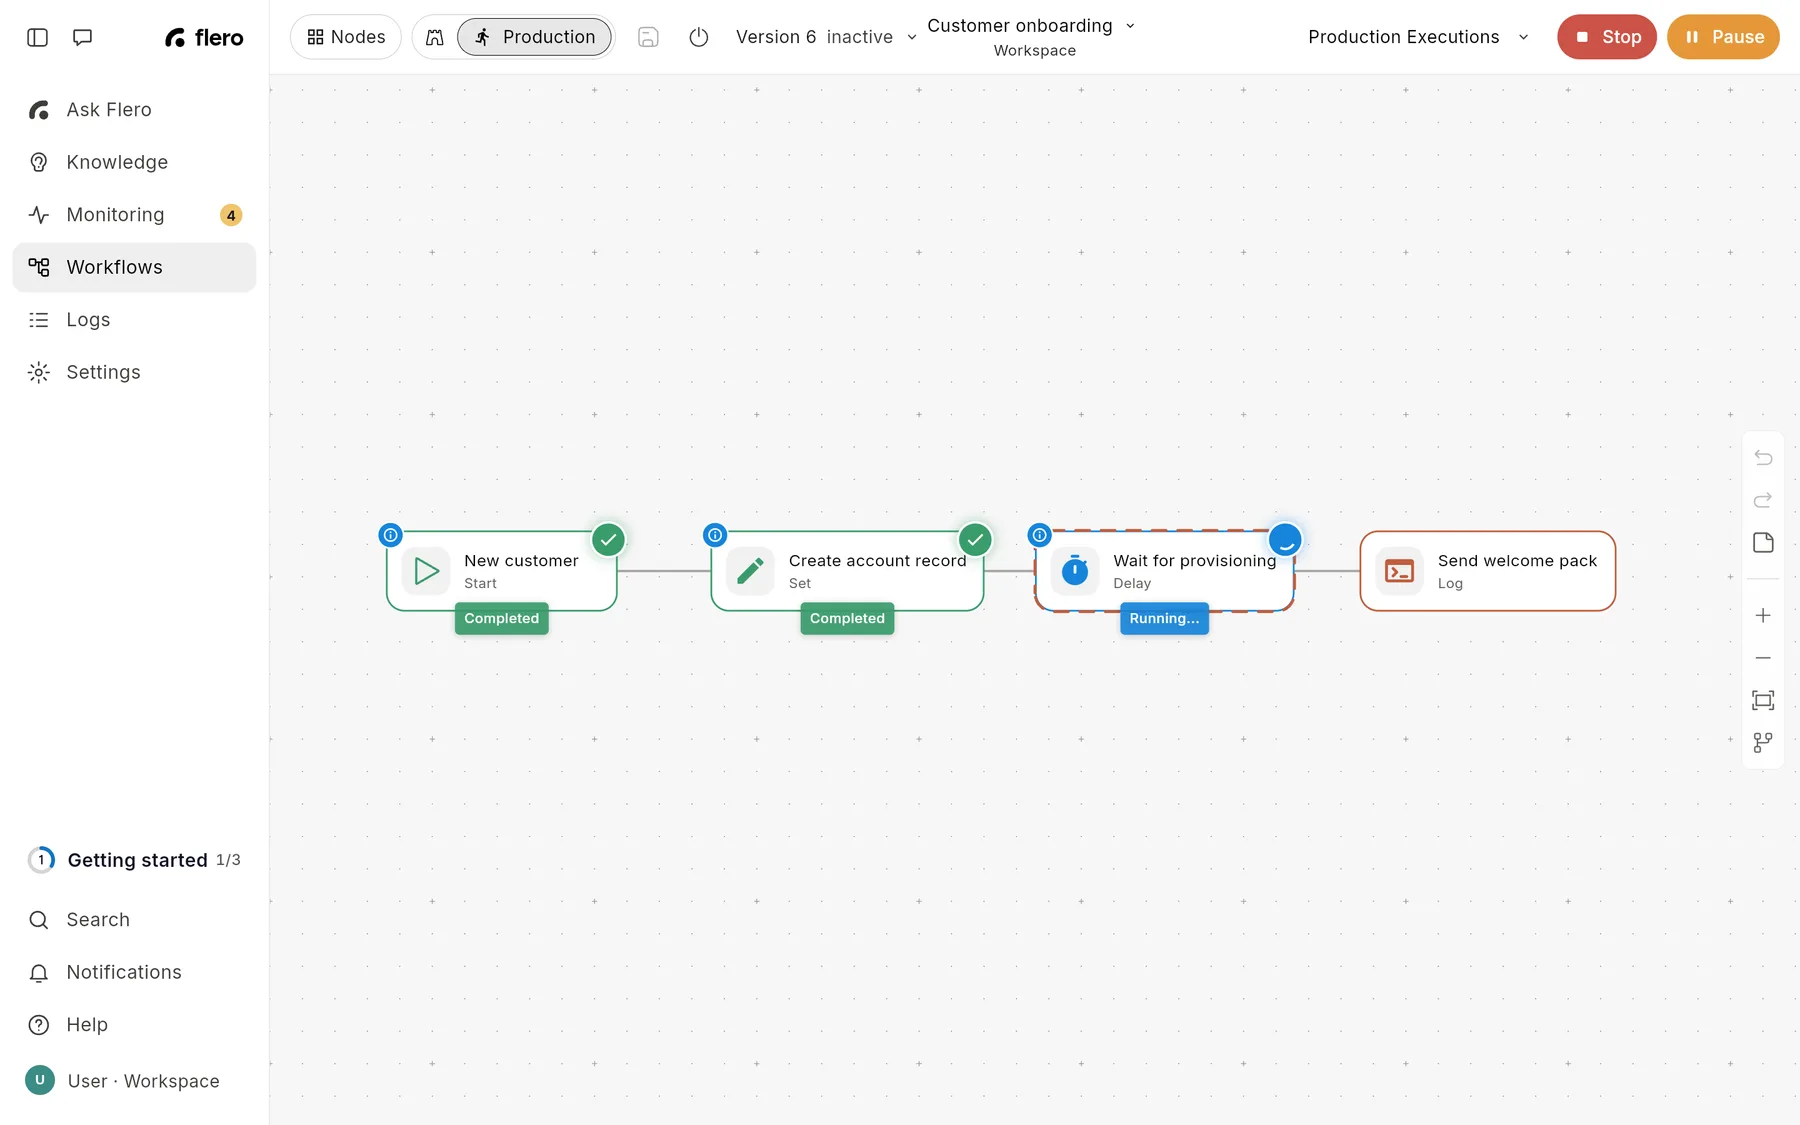Viewport: 1800px width, 1125px height.
Task: Open Production Executions dropdown
Action: (x=1418, y=37)
